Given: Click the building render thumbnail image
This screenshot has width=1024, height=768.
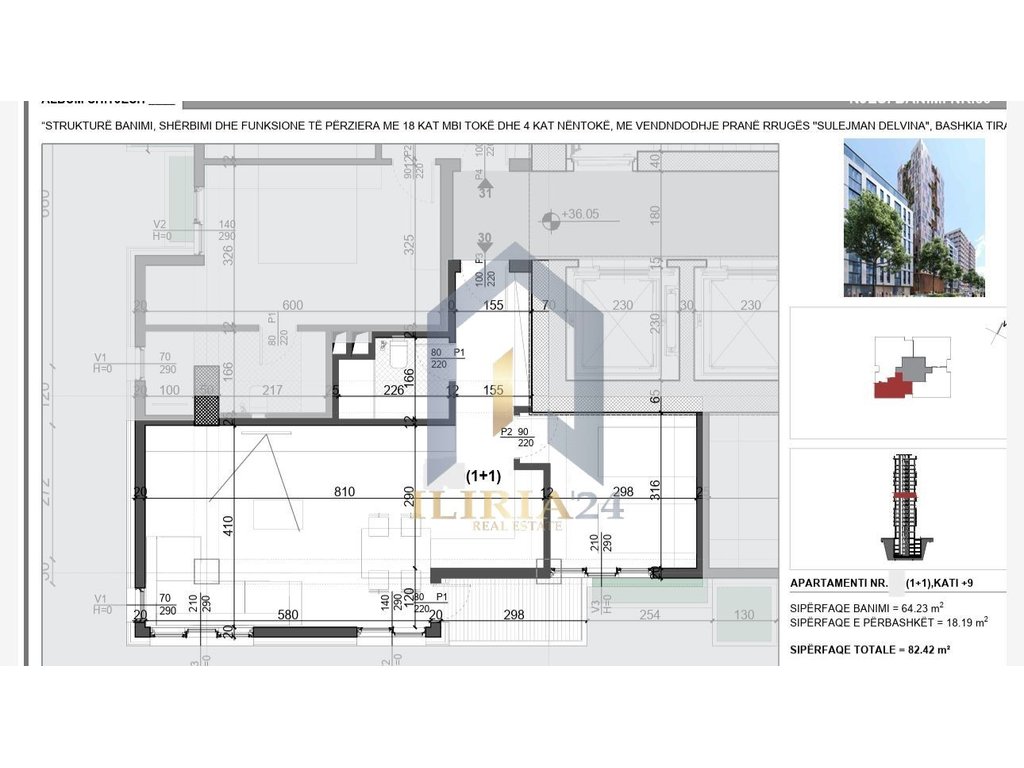Looking at the screenshot, I should coord(914,217).
